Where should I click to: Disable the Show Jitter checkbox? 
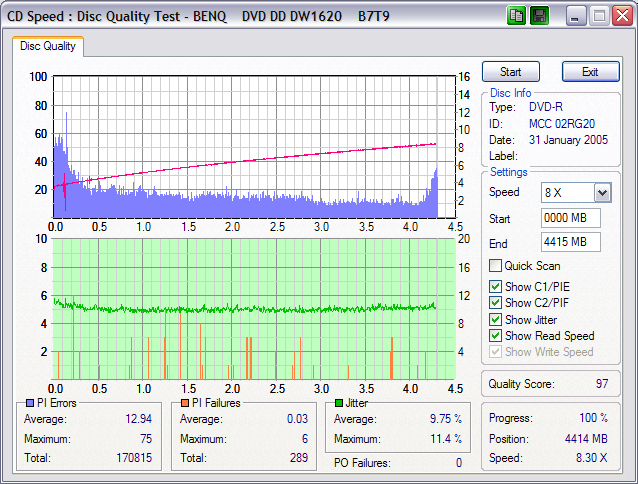click(495, 320)
